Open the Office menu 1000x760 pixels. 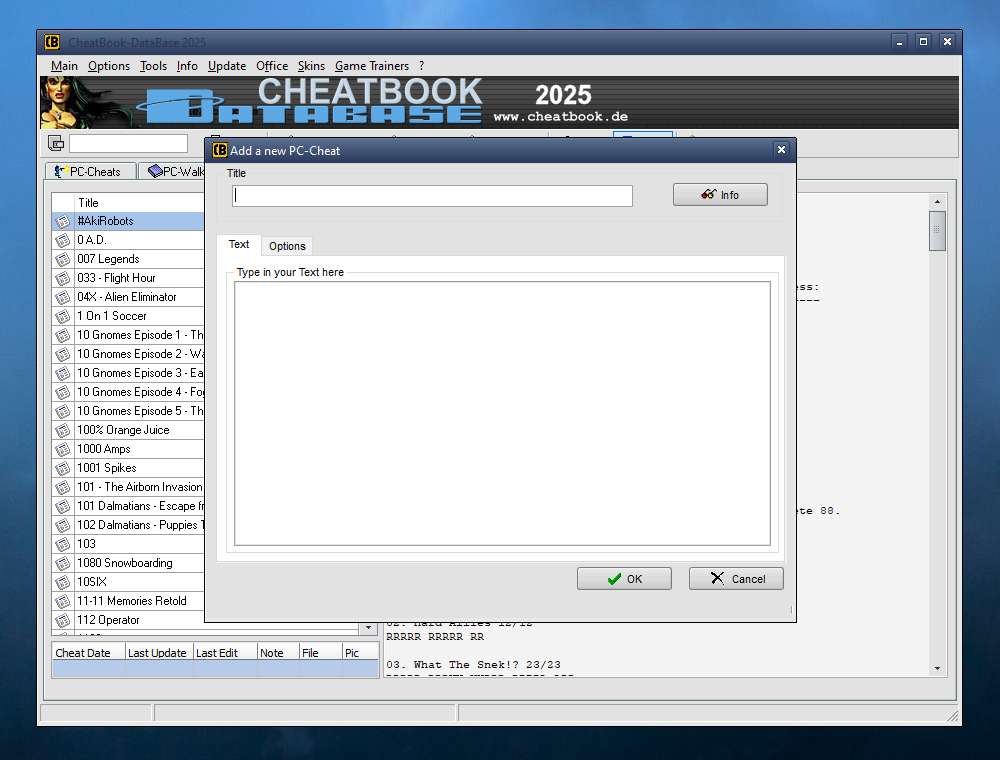click(272, 66)
